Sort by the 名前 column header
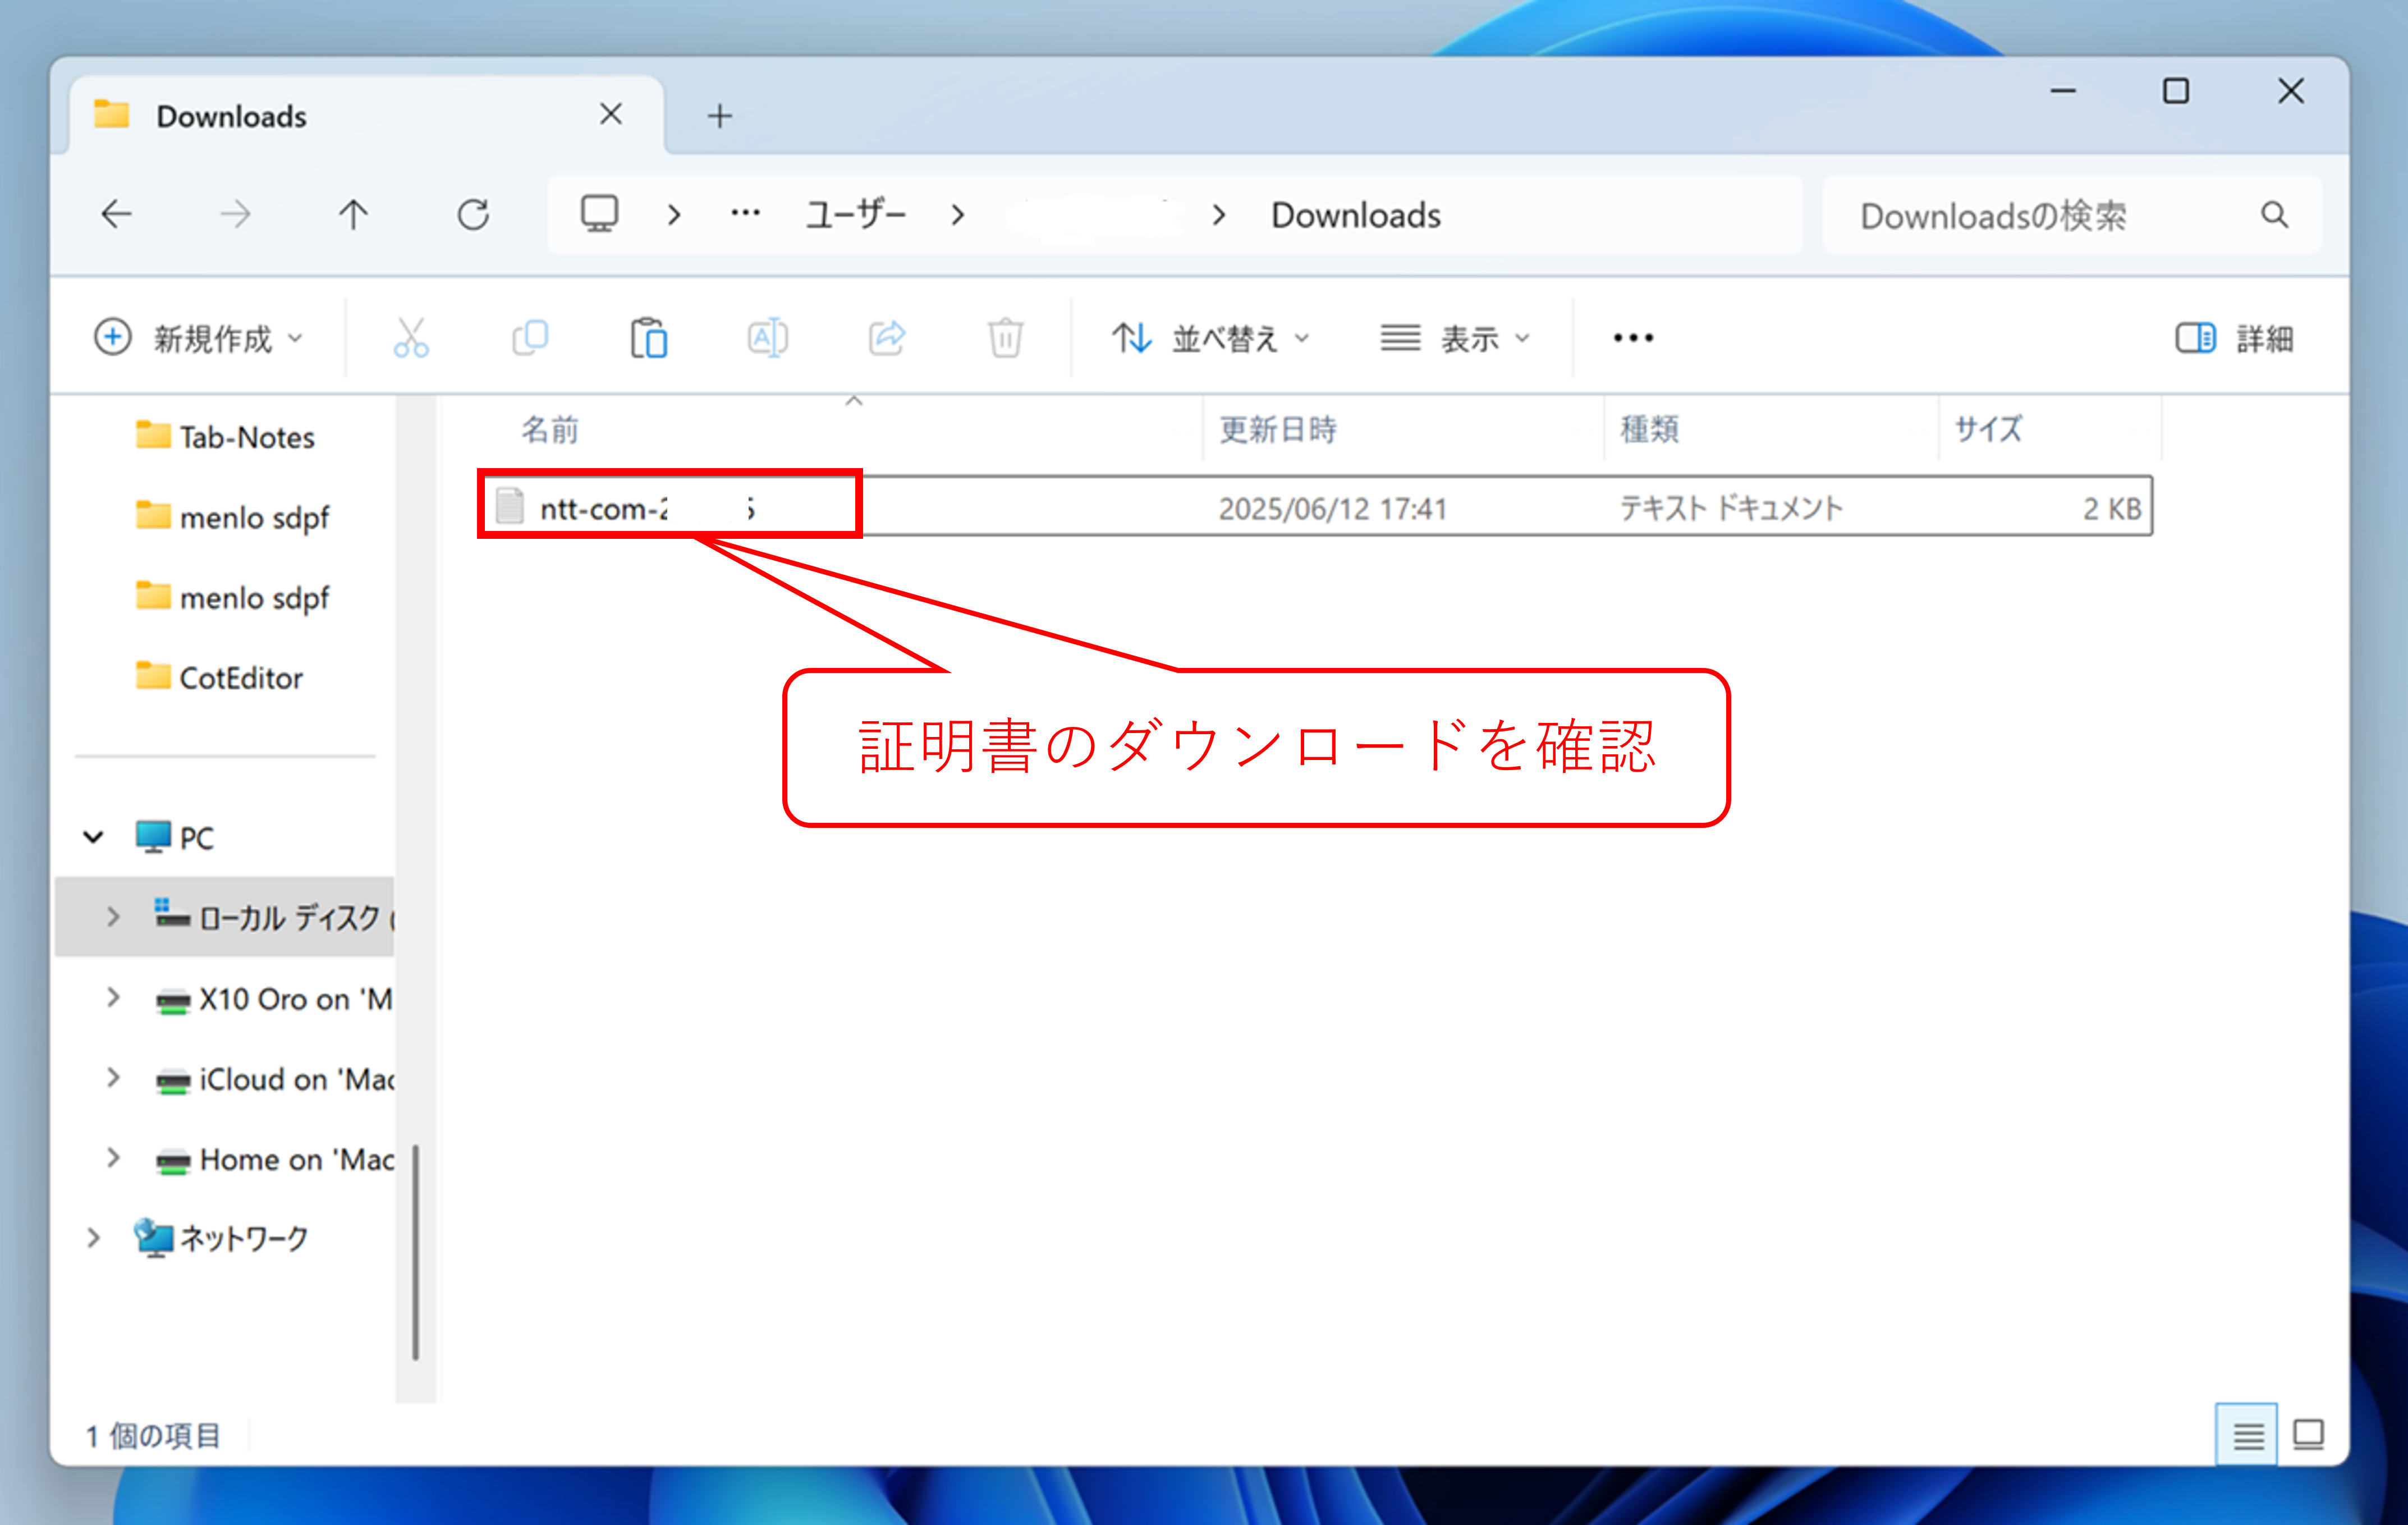Viewport: 2408px width, 1525px height. click(x=549, y=429)
